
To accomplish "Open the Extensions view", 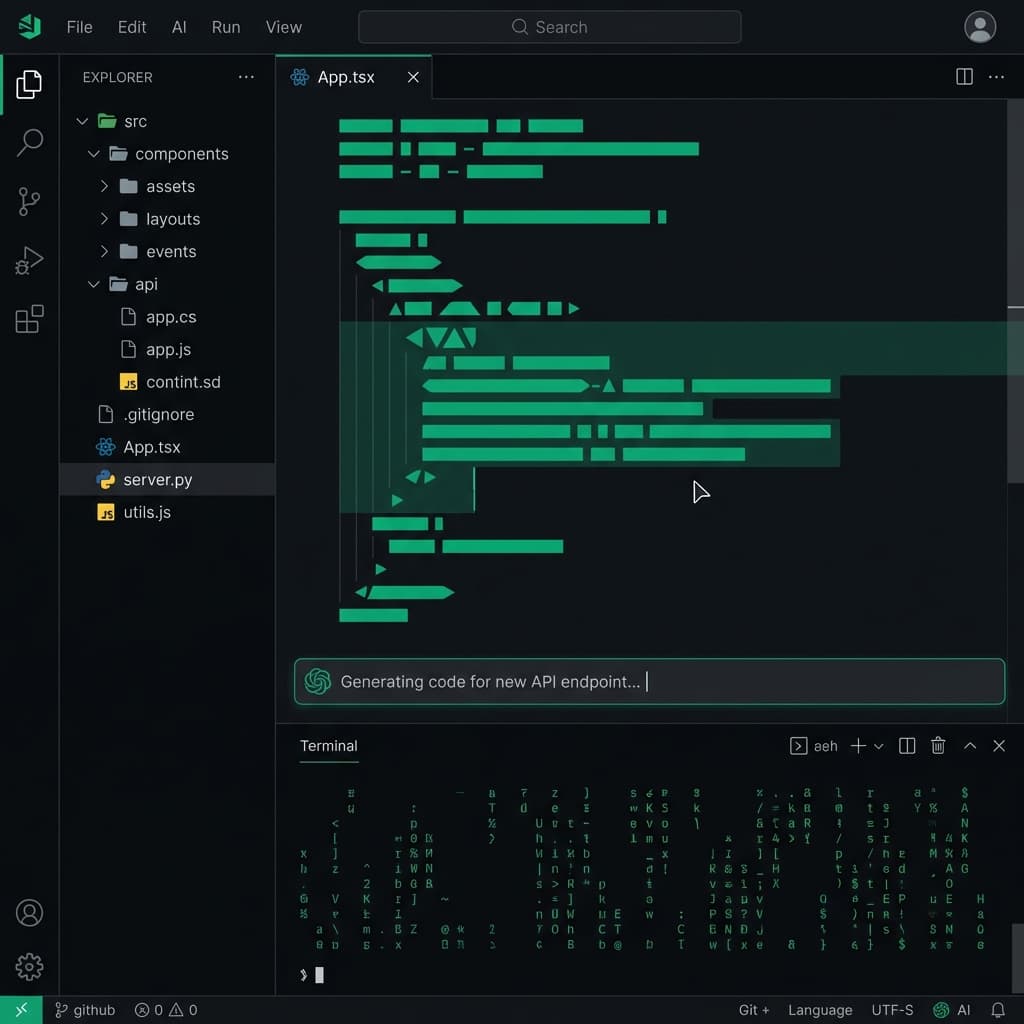I will tap(29, 318).
